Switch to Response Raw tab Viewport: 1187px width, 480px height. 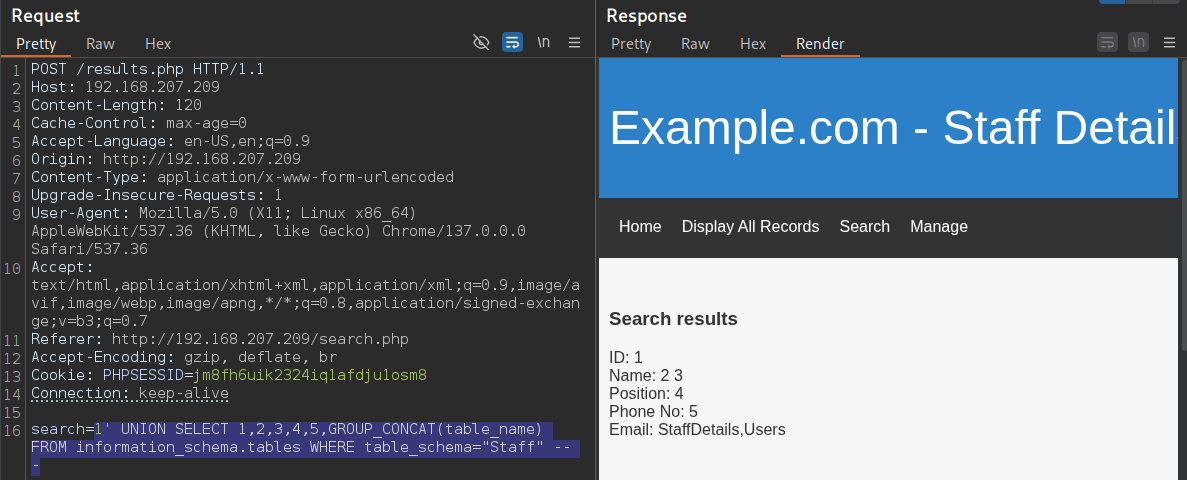pos(696,44)
